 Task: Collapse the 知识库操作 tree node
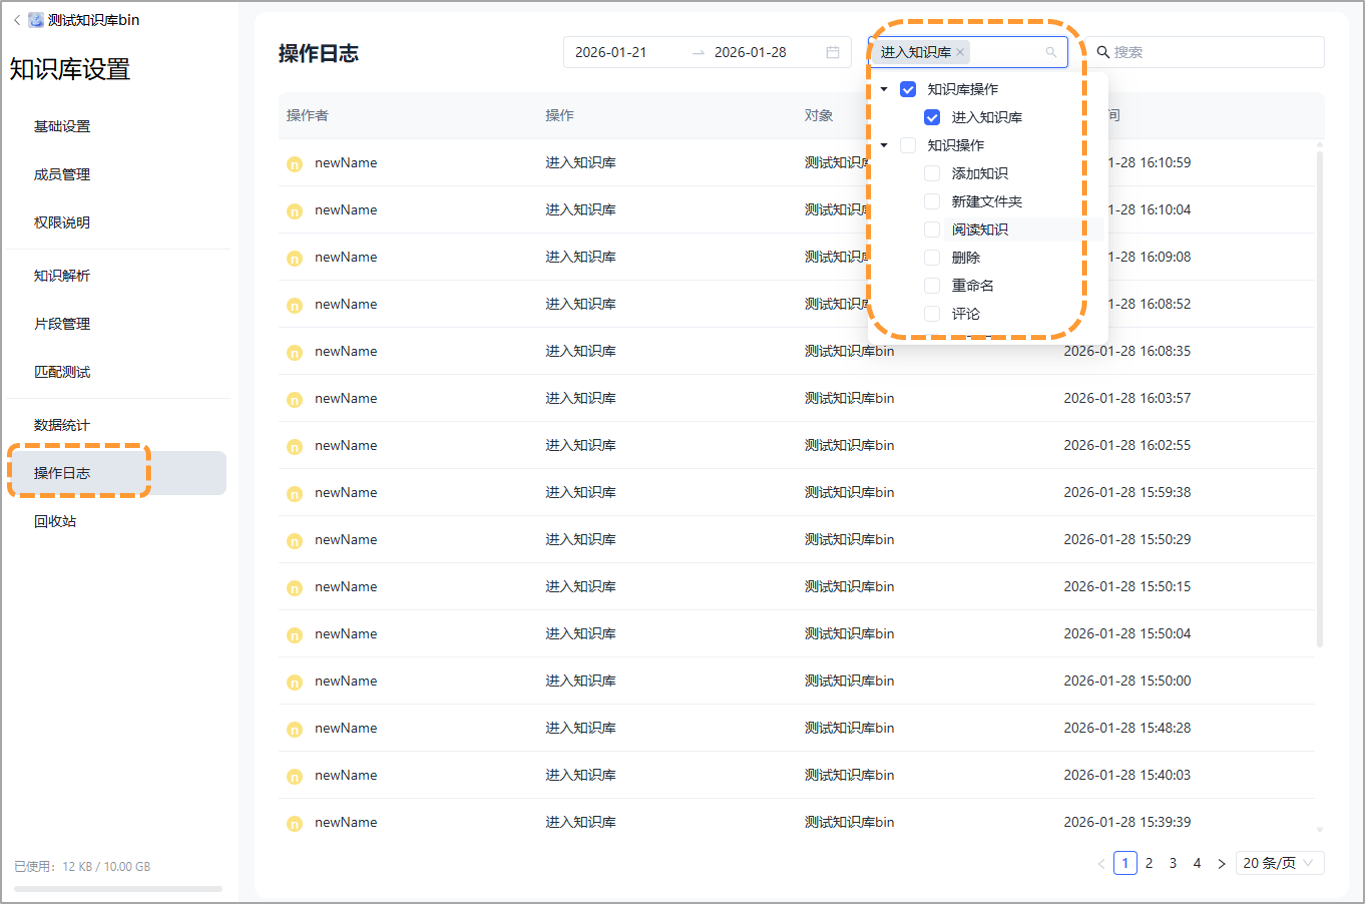(x=884, y=89)
